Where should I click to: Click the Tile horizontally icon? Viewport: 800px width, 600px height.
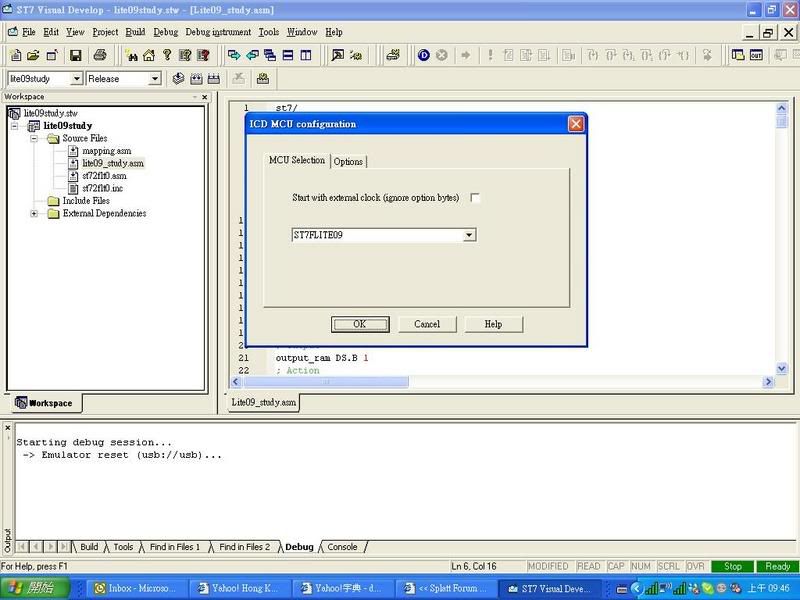(288, 55)
